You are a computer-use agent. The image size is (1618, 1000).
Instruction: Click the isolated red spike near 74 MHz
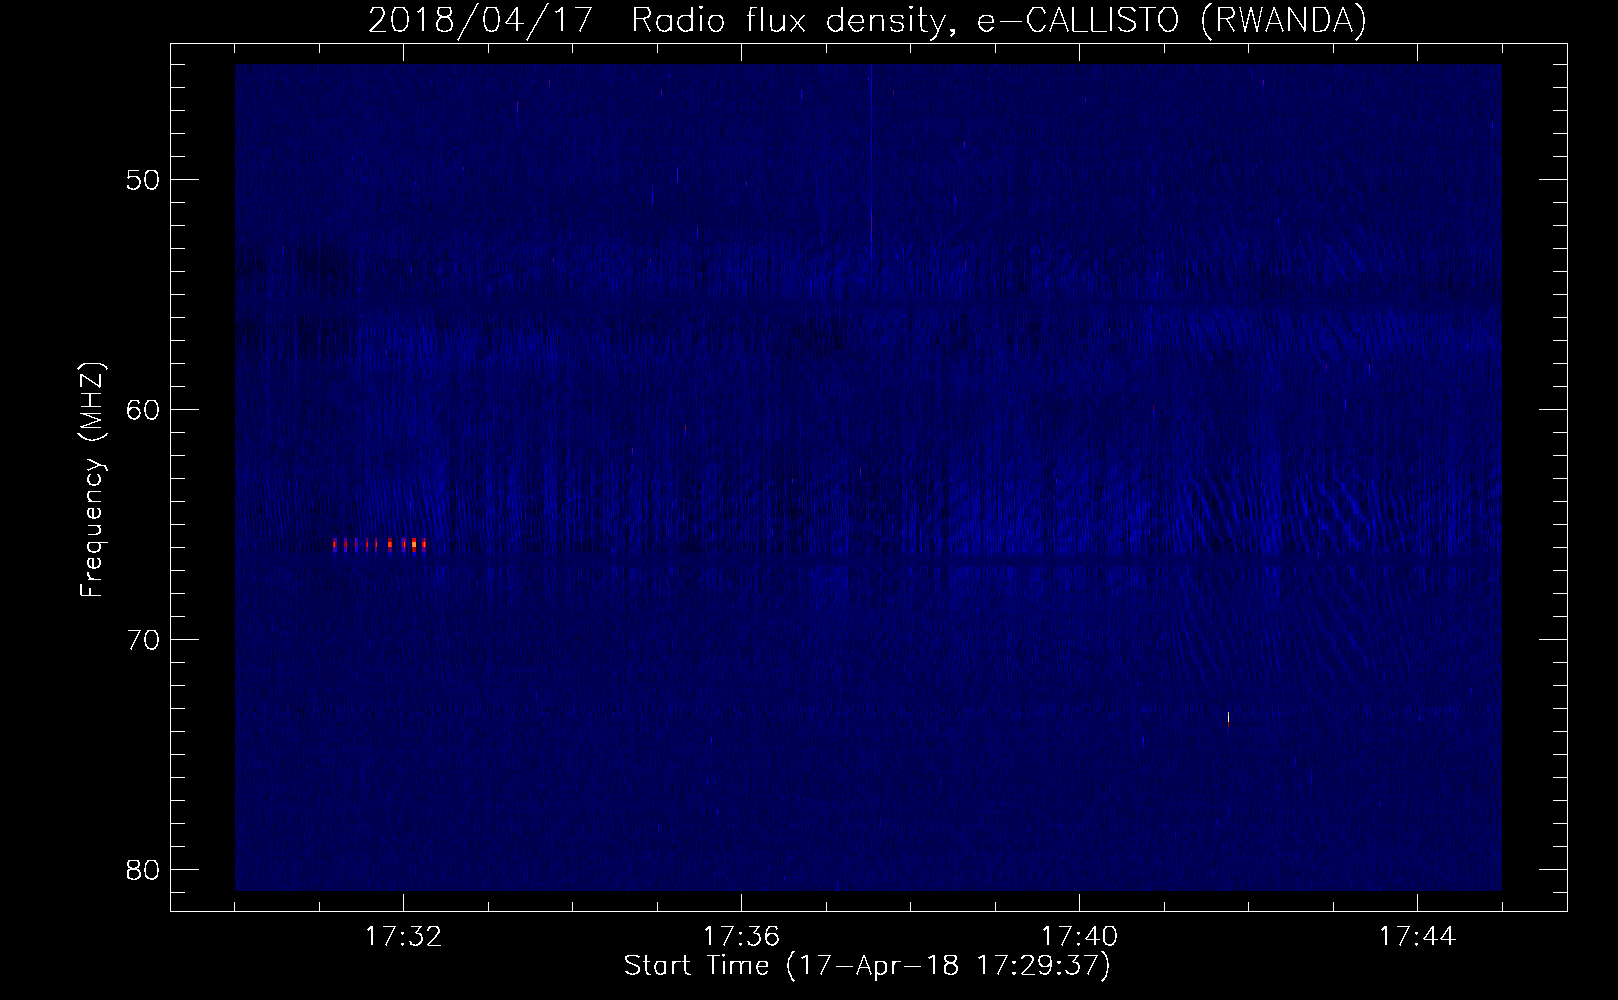coord(1228,720)
